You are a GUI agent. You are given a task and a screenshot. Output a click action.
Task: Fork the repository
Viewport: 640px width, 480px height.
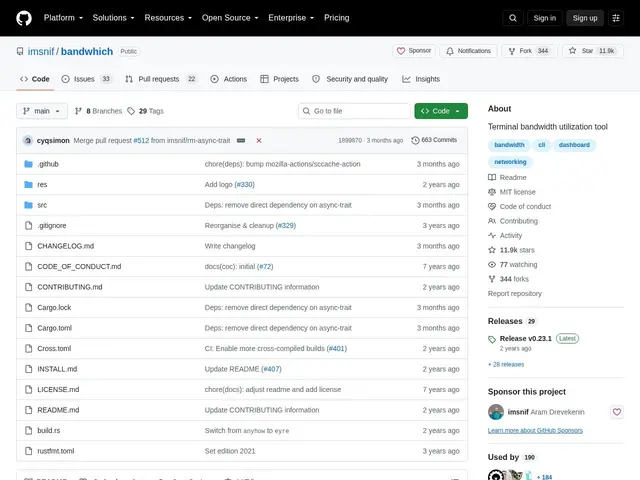point(529,51)
